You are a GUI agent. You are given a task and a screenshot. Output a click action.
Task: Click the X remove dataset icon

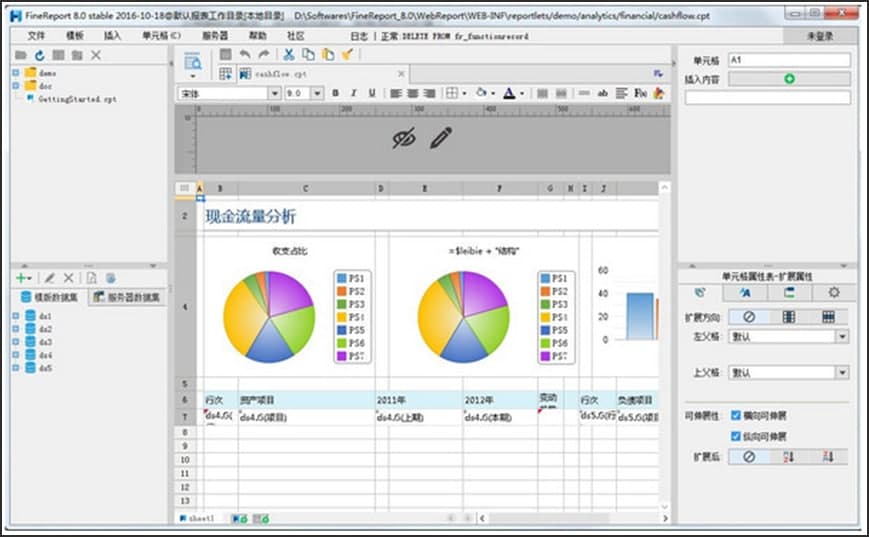[69, 278]
